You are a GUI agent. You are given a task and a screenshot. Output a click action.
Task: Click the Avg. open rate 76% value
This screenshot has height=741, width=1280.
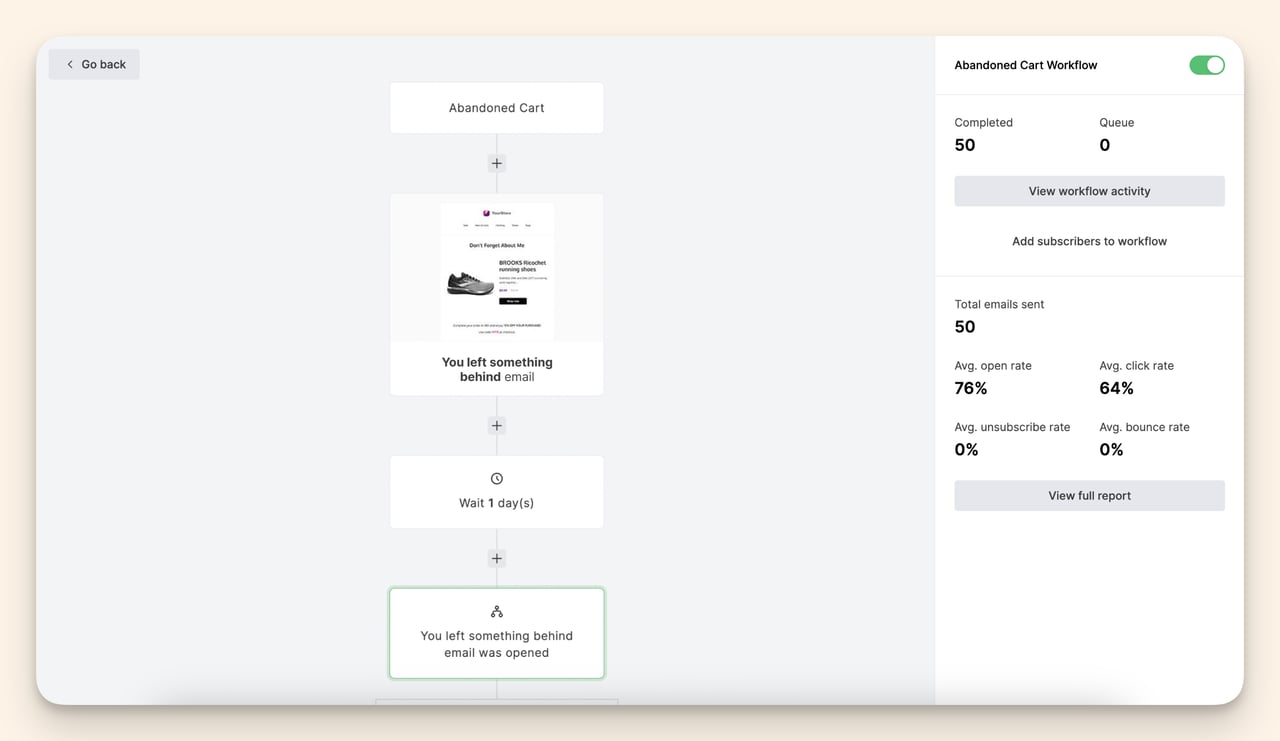[x=971, y=388]
